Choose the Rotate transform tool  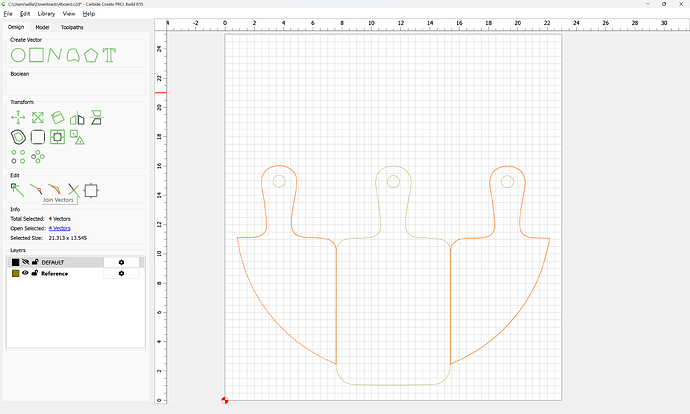tap(57, 117)
